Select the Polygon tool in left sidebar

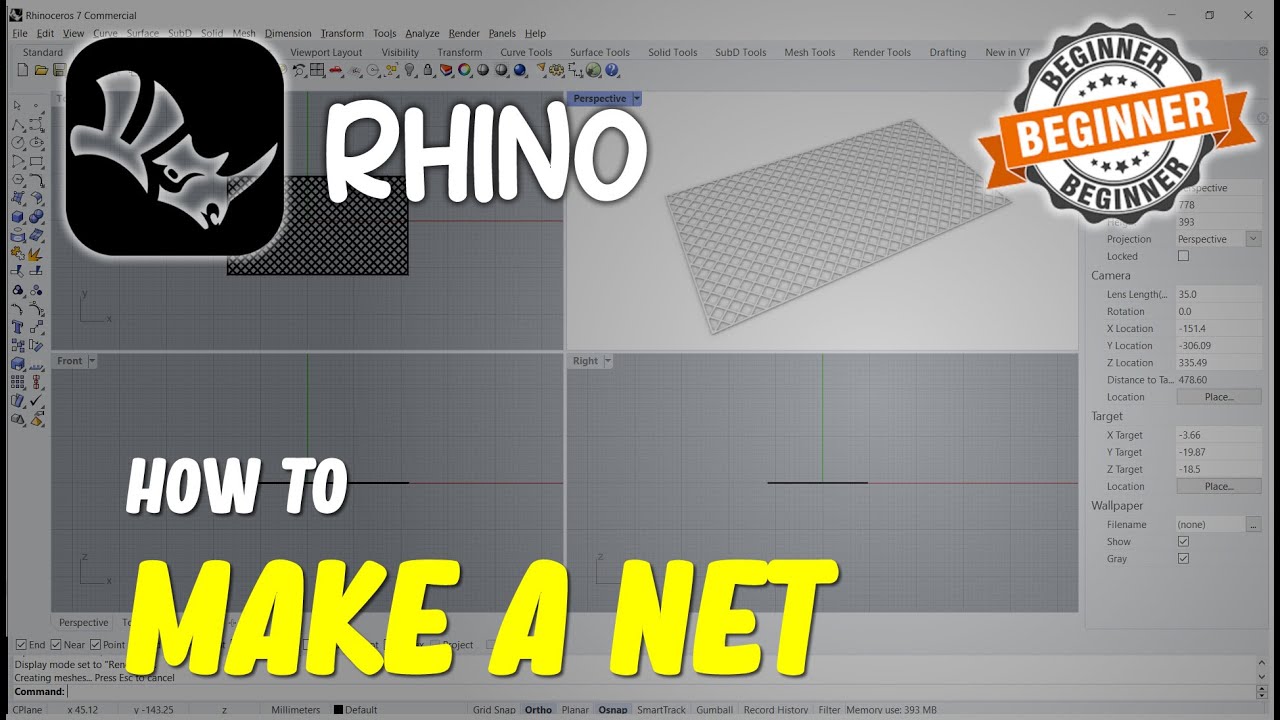pos(18,179)
